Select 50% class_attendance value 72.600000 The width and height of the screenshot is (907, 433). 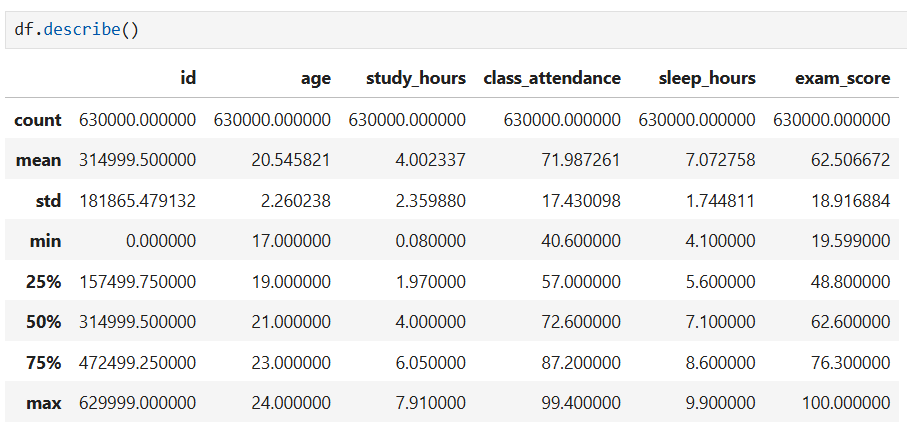(x=581, y=322)
